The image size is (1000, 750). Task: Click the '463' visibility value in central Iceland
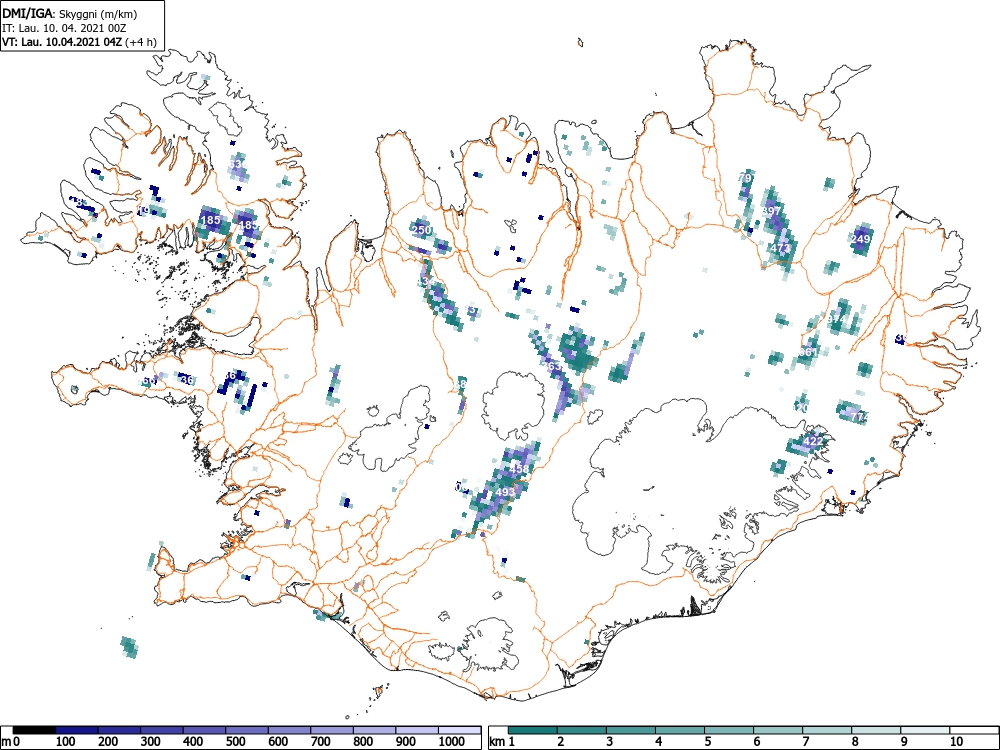point(552,366)
